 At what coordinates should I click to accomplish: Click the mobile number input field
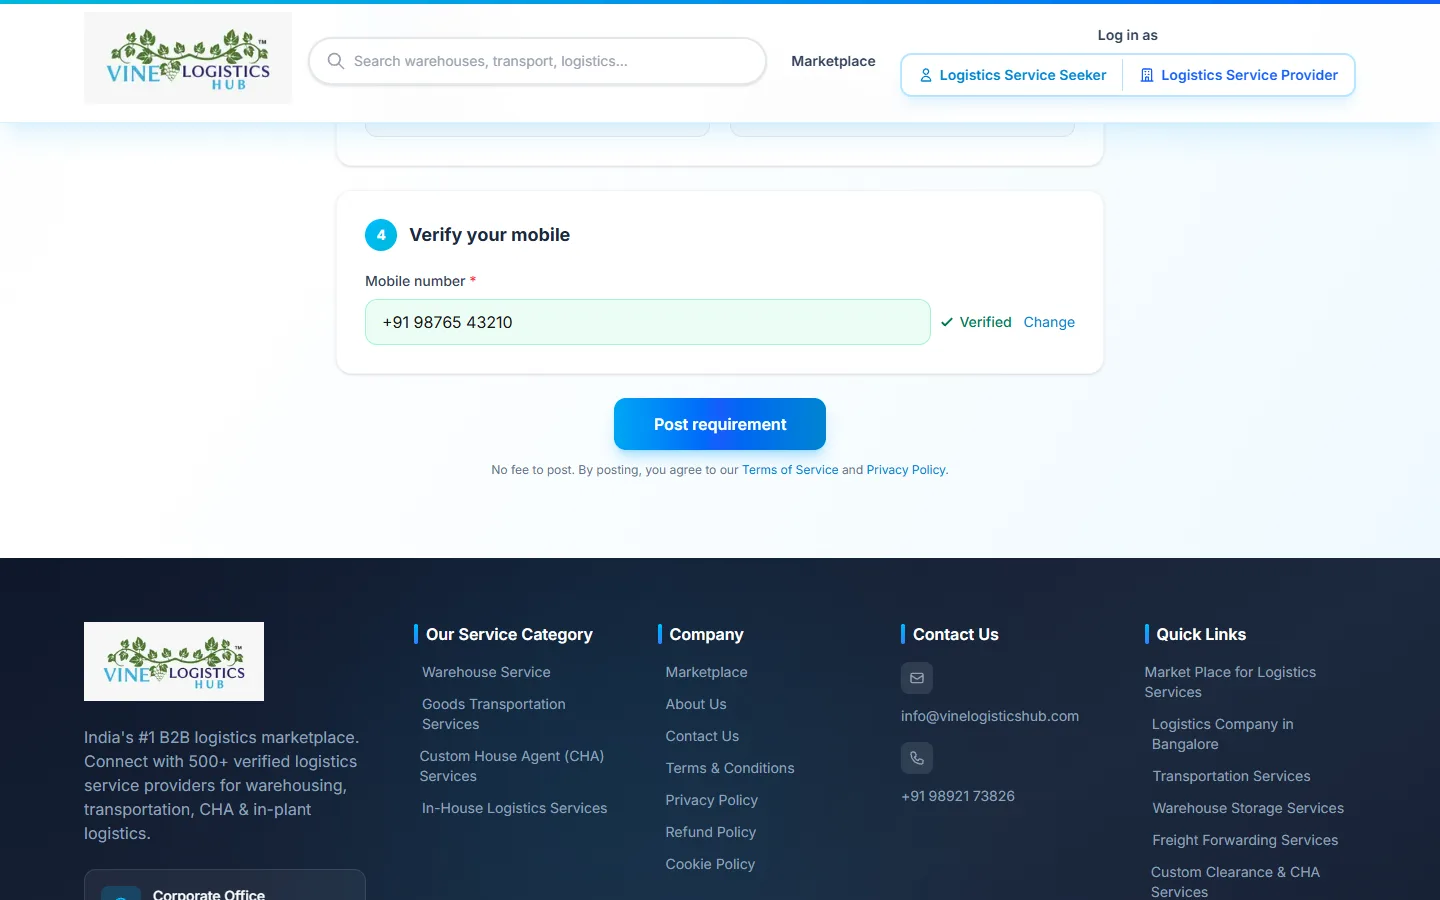648,322
